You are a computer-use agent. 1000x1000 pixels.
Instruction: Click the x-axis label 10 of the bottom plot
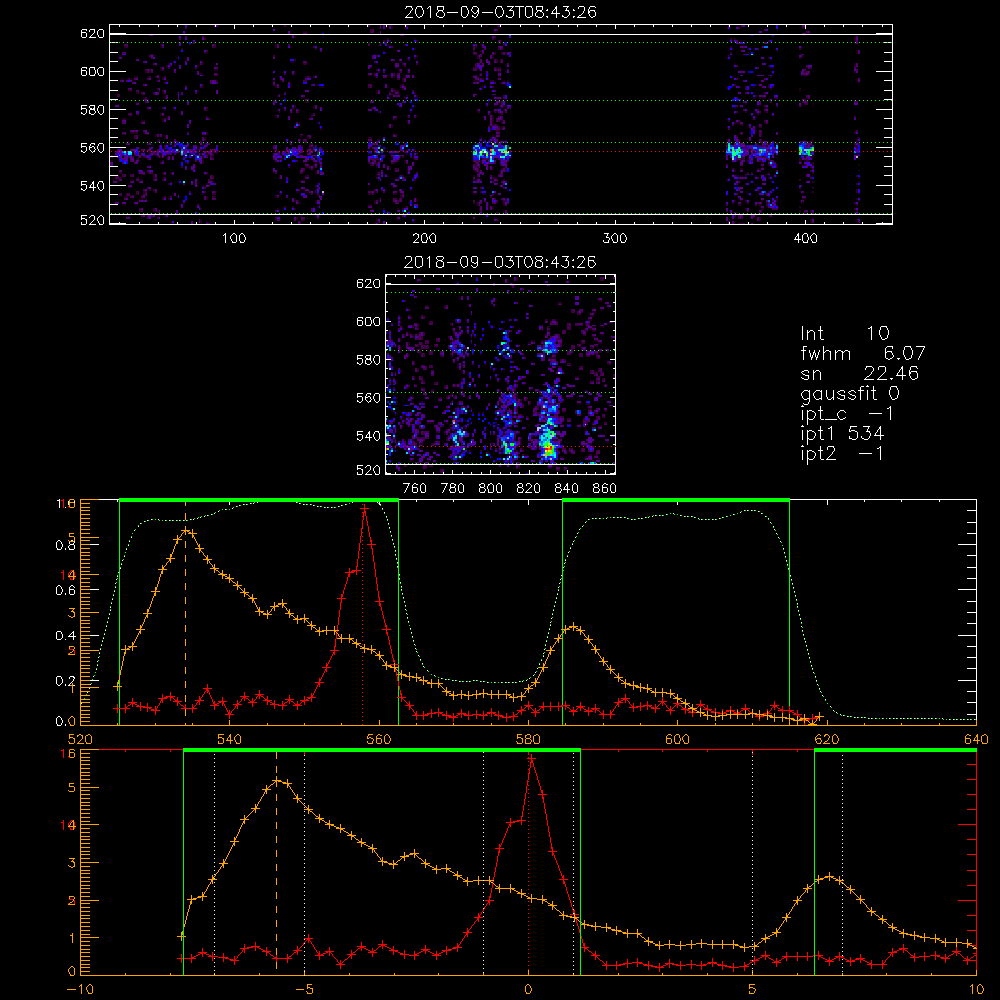click(976, 990)
